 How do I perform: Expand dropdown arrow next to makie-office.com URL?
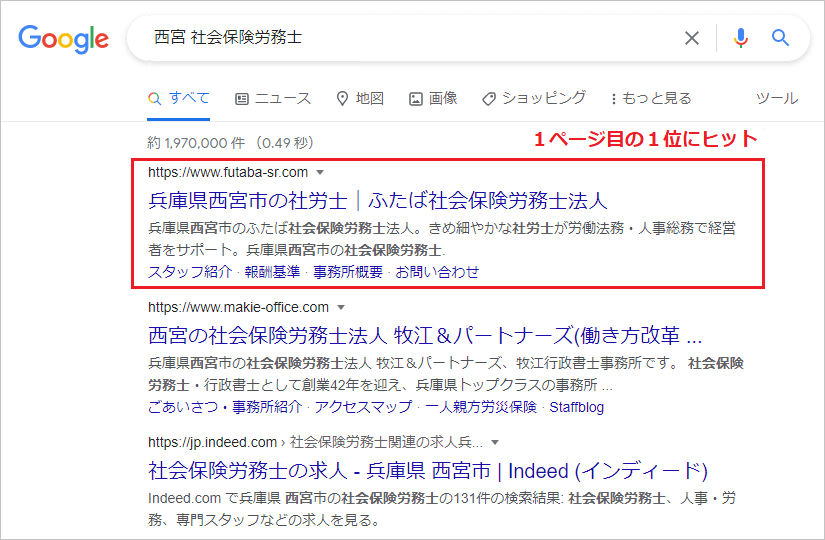(x=341, y=307)
